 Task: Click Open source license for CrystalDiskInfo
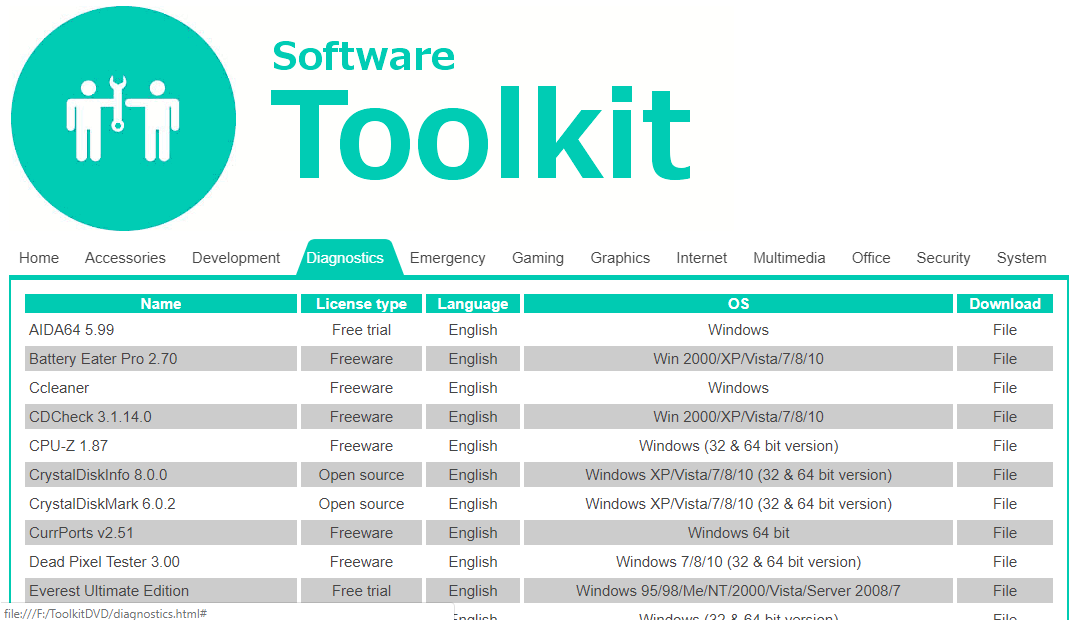click(x=362, y=475)
